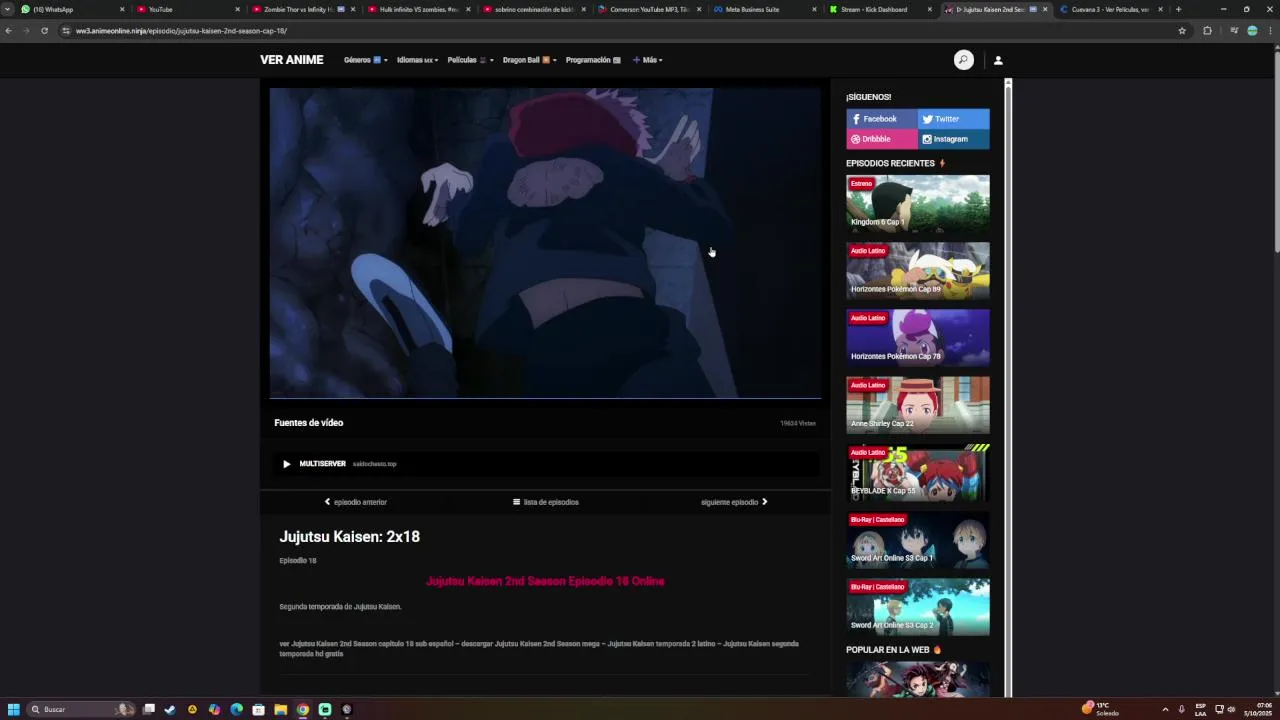This screenshot has height=720, width=1280.
Task: Click the Jujutsu Kaisen 2nd Season Episodio 18 Online heading
Action: tap(545, 581)
